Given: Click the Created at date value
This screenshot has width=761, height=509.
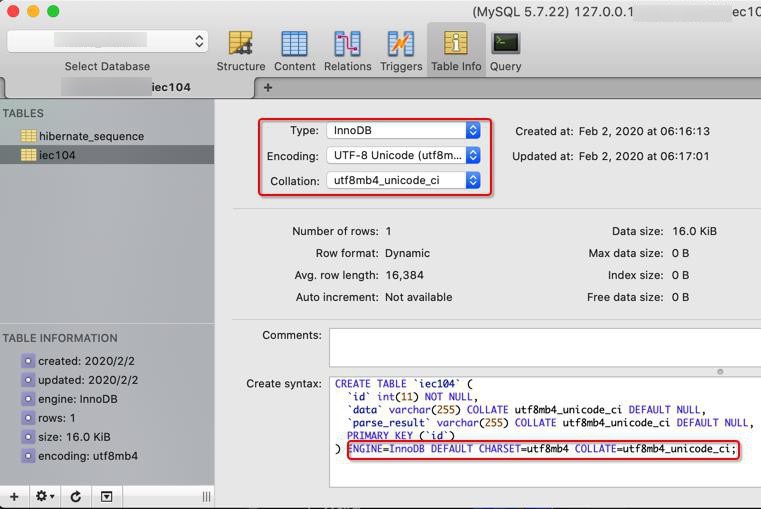Looking at the screenshot, I should point(644,131).
